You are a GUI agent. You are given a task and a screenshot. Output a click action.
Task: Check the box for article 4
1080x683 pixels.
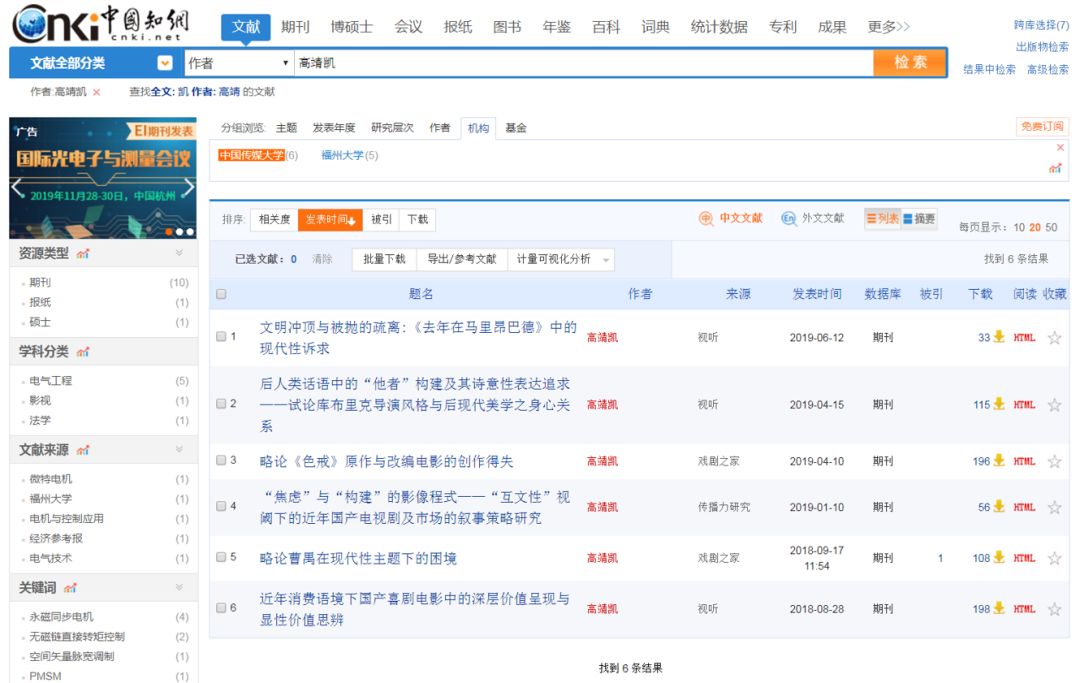221,506
